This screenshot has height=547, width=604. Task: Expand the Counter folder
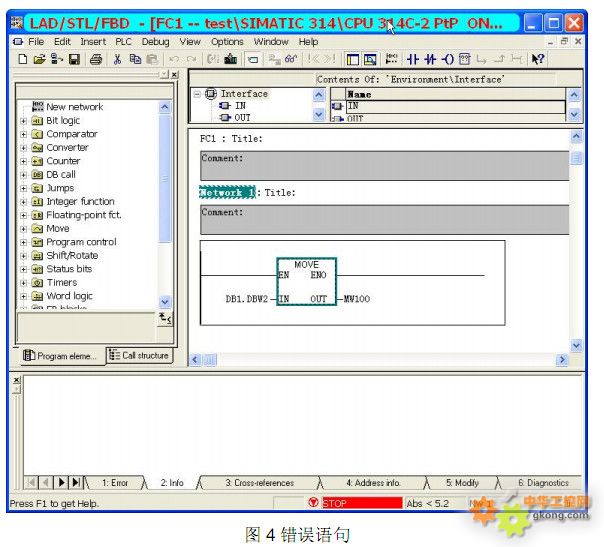tap(23, 161)
